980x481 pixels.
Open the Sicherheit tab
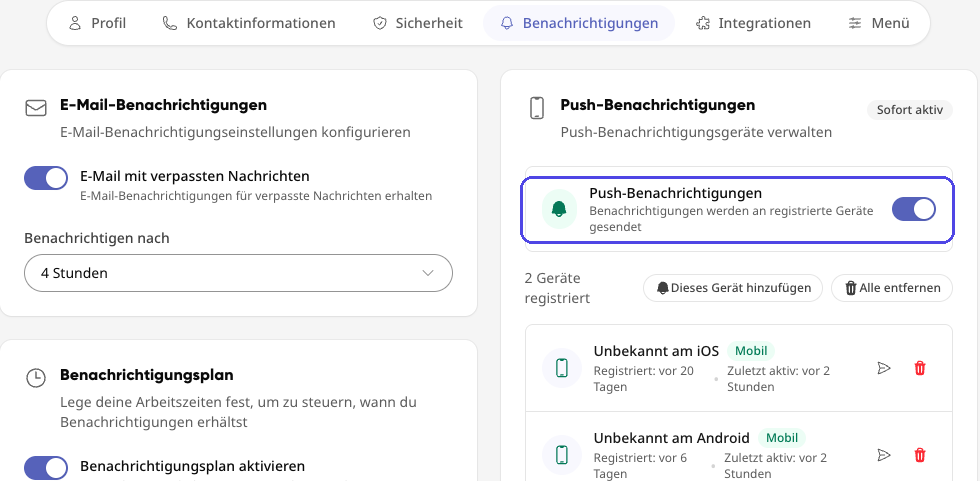click(x=418, y=23)
